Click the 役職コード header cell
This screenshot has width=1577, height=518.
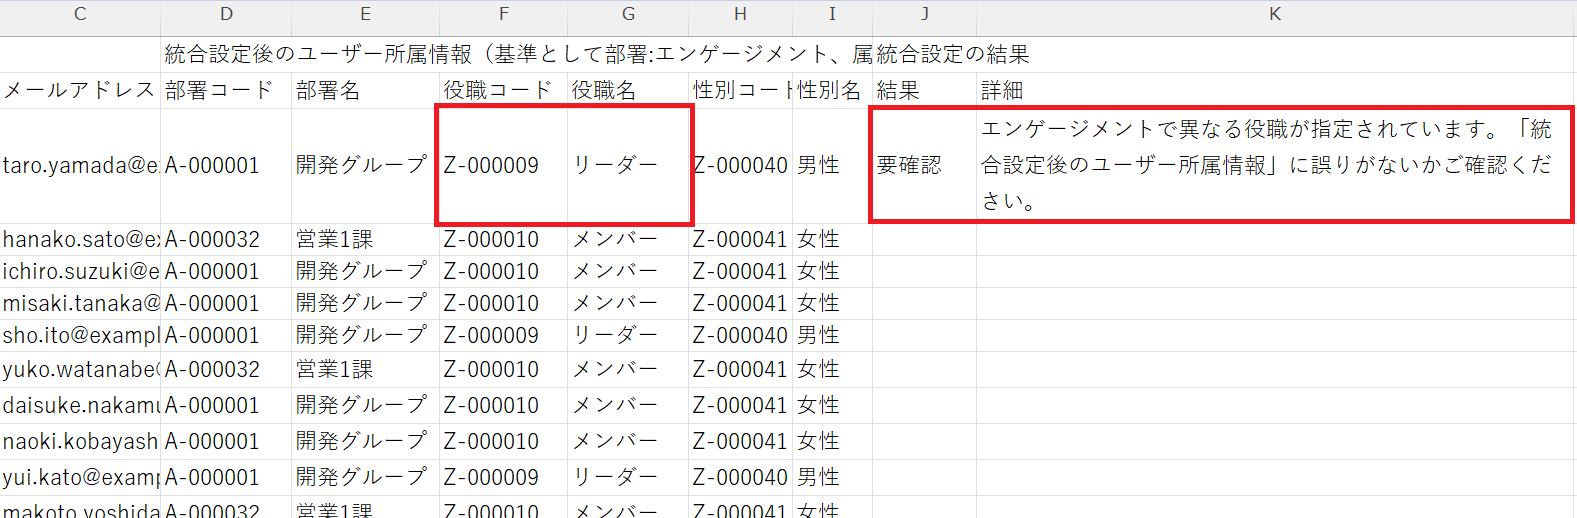(502, 91)
